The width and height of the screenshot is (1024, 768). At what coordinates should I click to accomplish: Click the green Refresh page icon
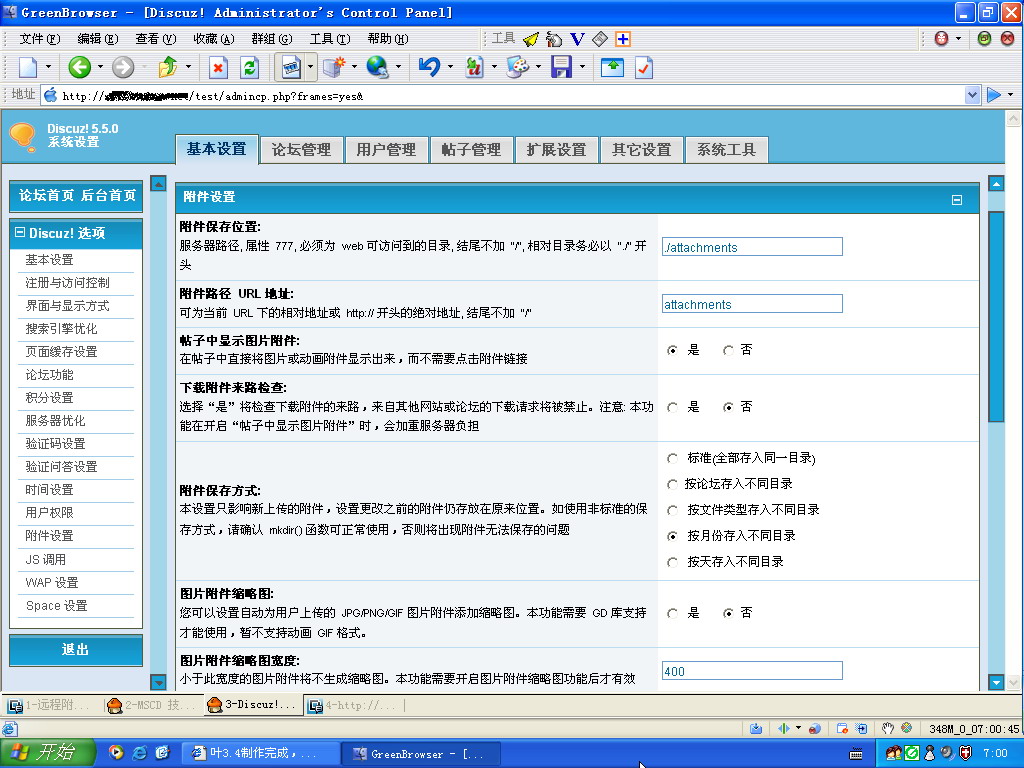point(249,67)
